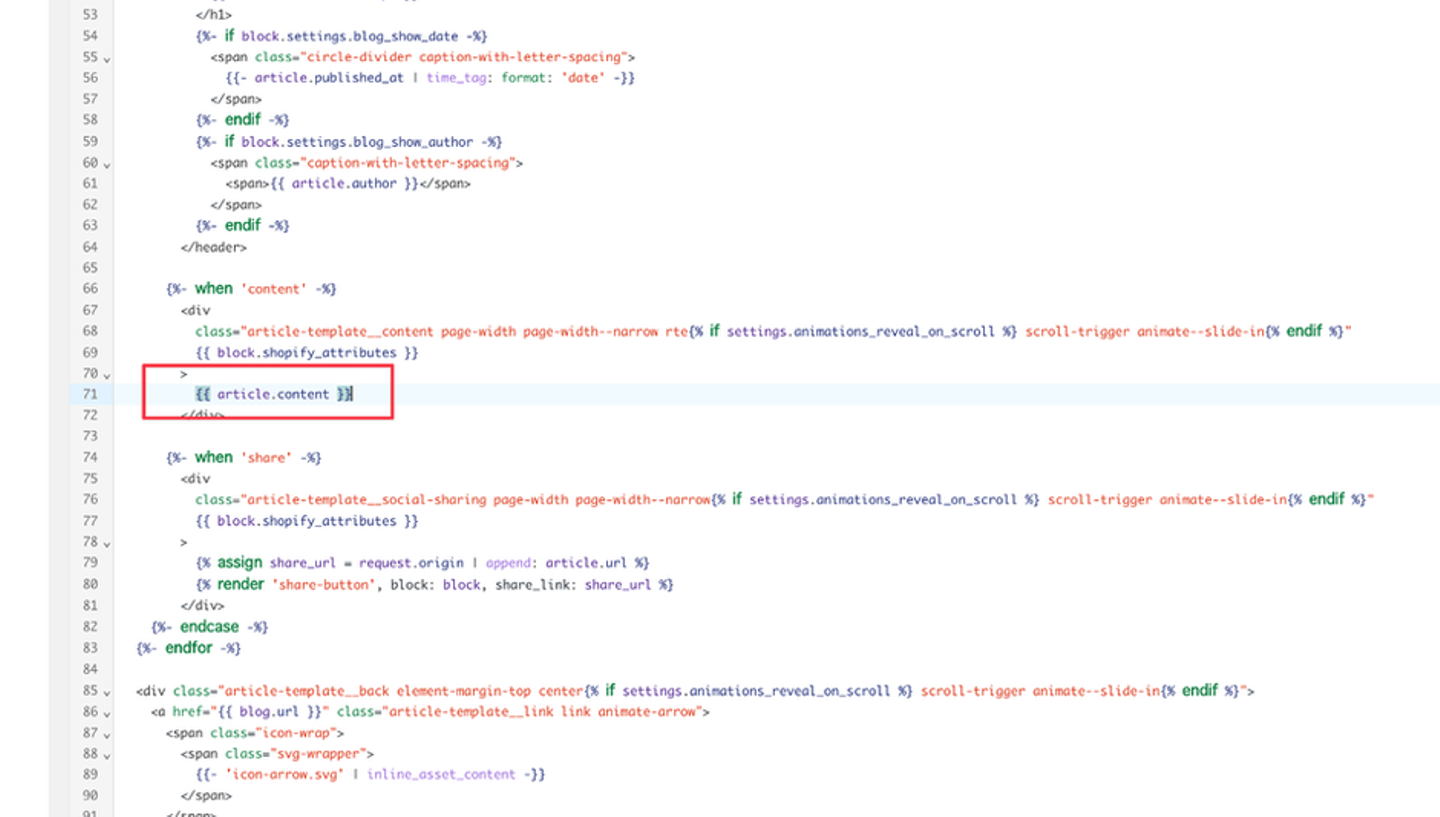1440x817 pixels.
Task: Fold the svg-wrapper span at line 88
Action: coord(107,755)
